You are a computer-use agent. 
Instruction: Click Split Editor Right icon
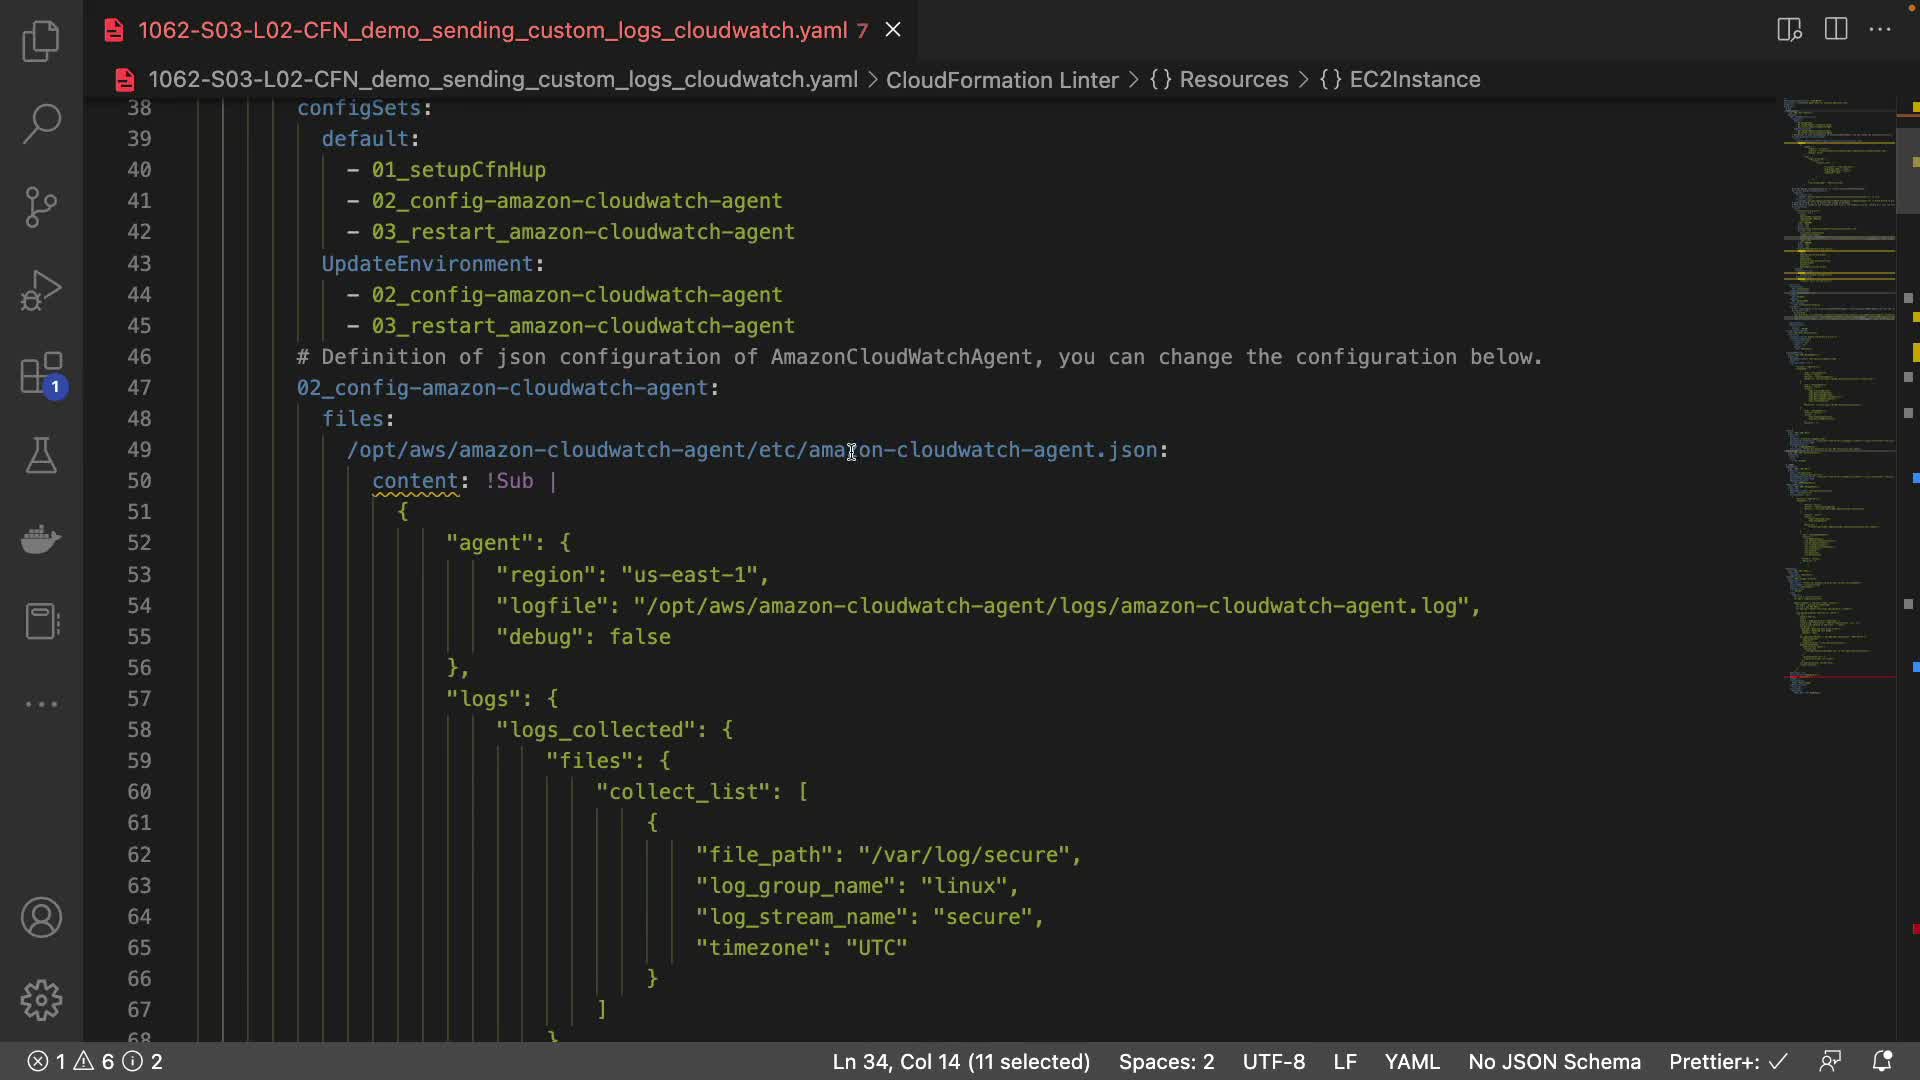click(1836, 29)
